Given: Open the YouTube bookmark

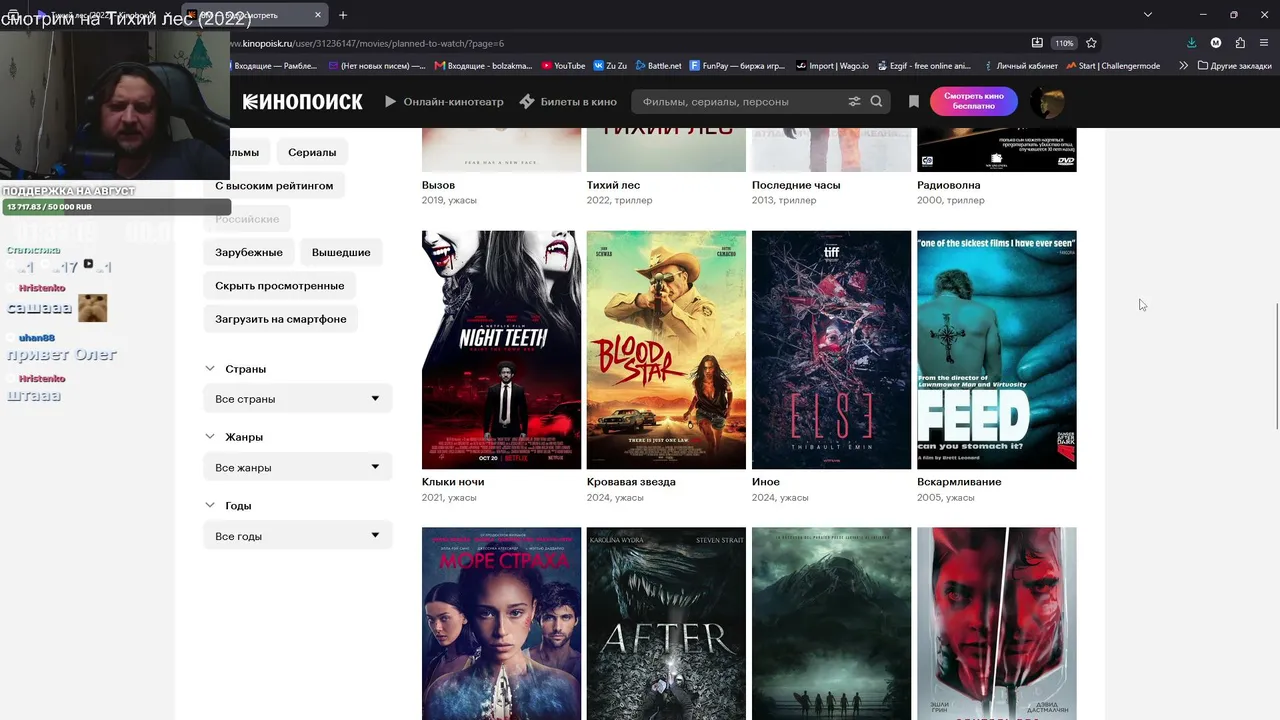Looking at the screenshot, I should click(x=563, y=66).
